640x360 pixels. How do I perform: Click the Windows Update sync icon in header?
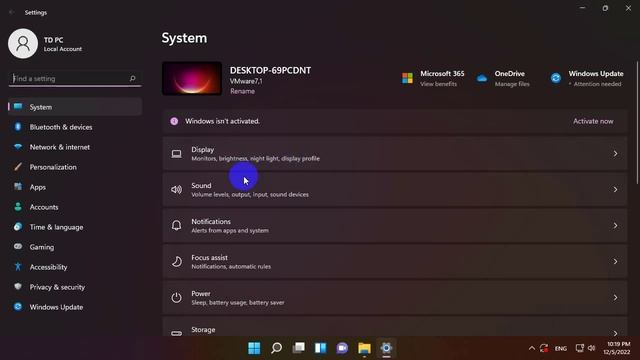pyautogui.click(x=556, y=78)
